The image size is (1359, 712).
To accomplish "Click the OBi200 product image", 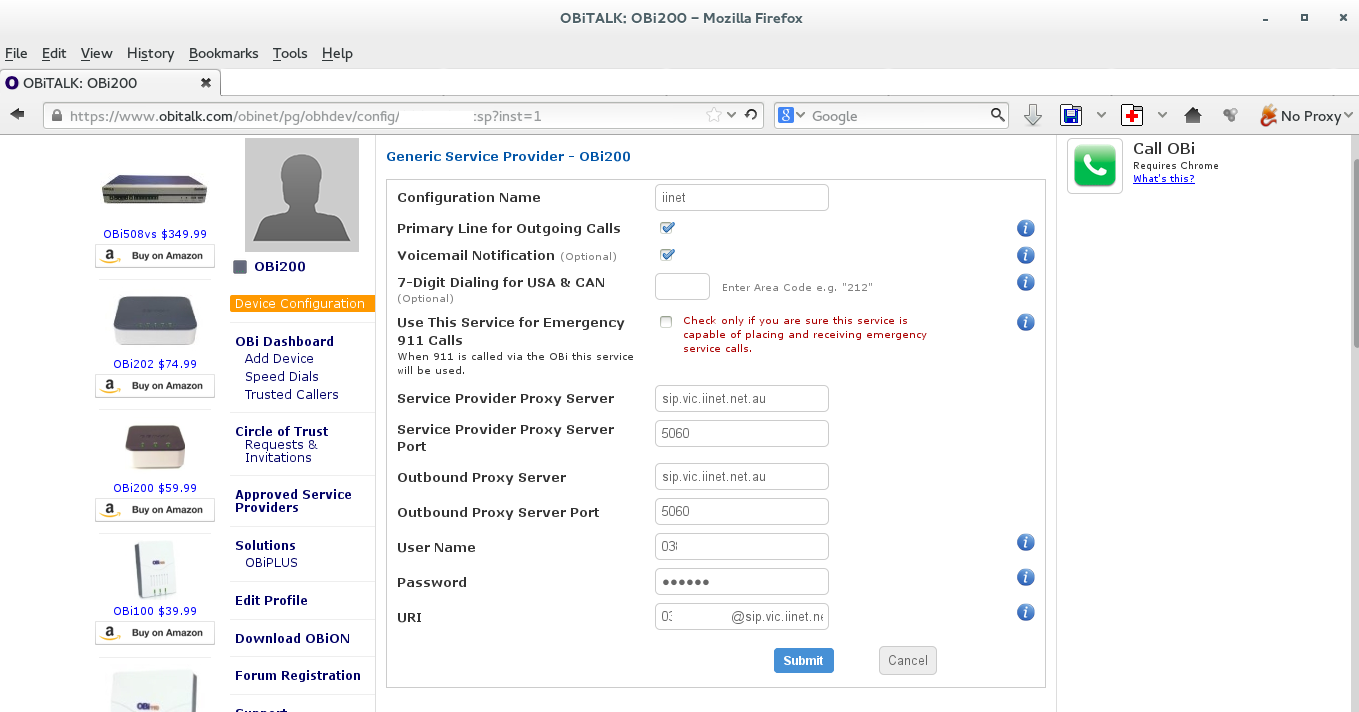I will click(155, 447).
